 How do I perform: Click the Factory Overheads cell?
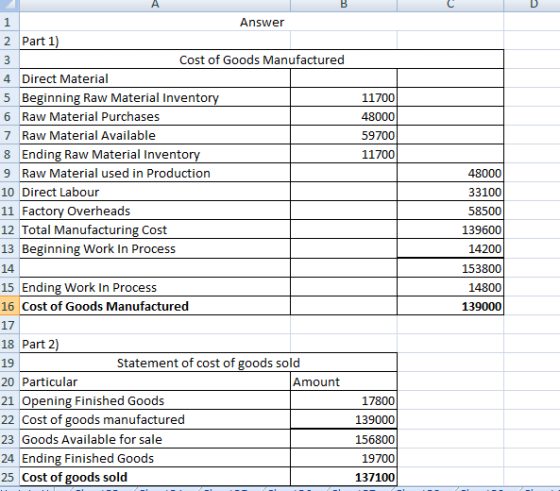[x=155, y=211]
